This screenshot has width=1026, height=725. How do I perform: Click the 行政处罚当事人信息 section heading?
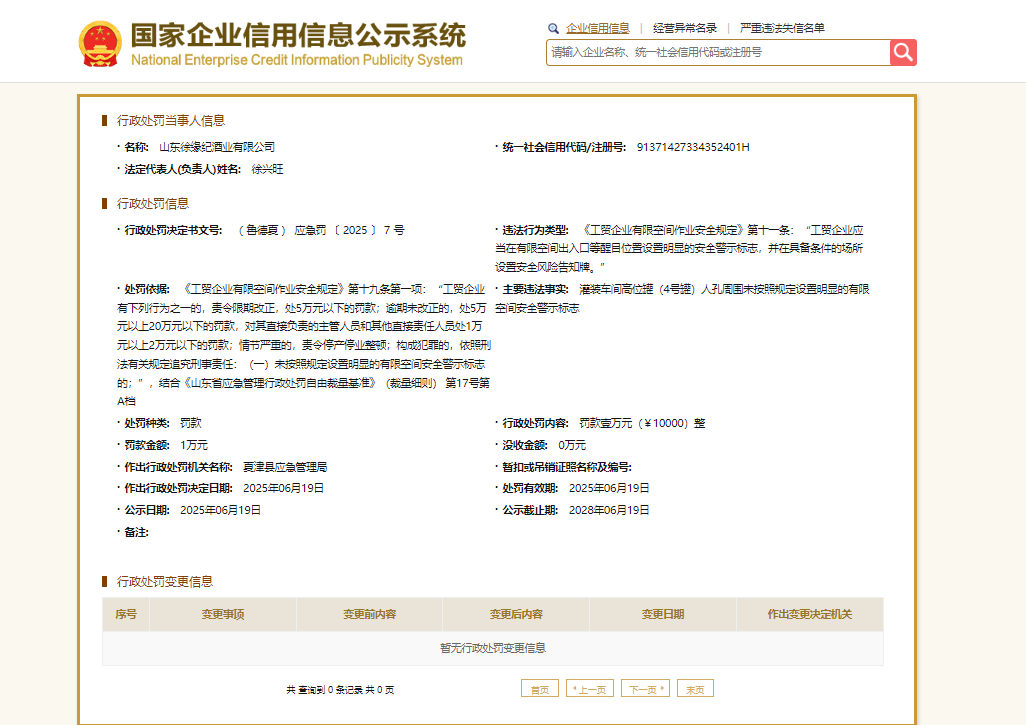tap(170, 120)
